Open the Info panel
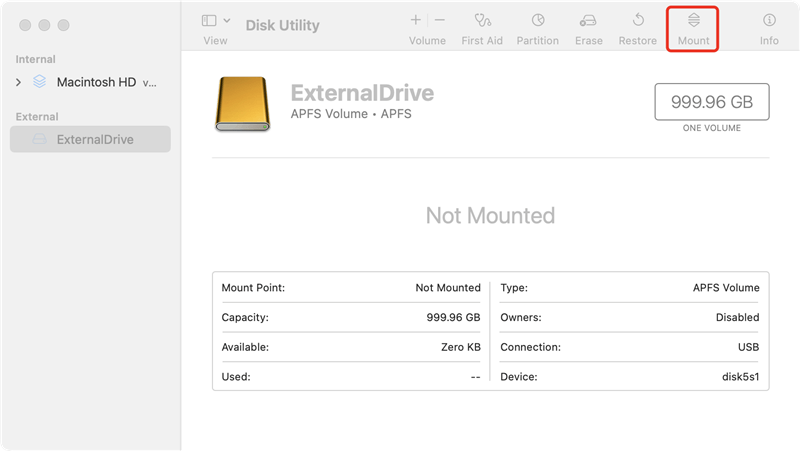 [x=768, y=21]
